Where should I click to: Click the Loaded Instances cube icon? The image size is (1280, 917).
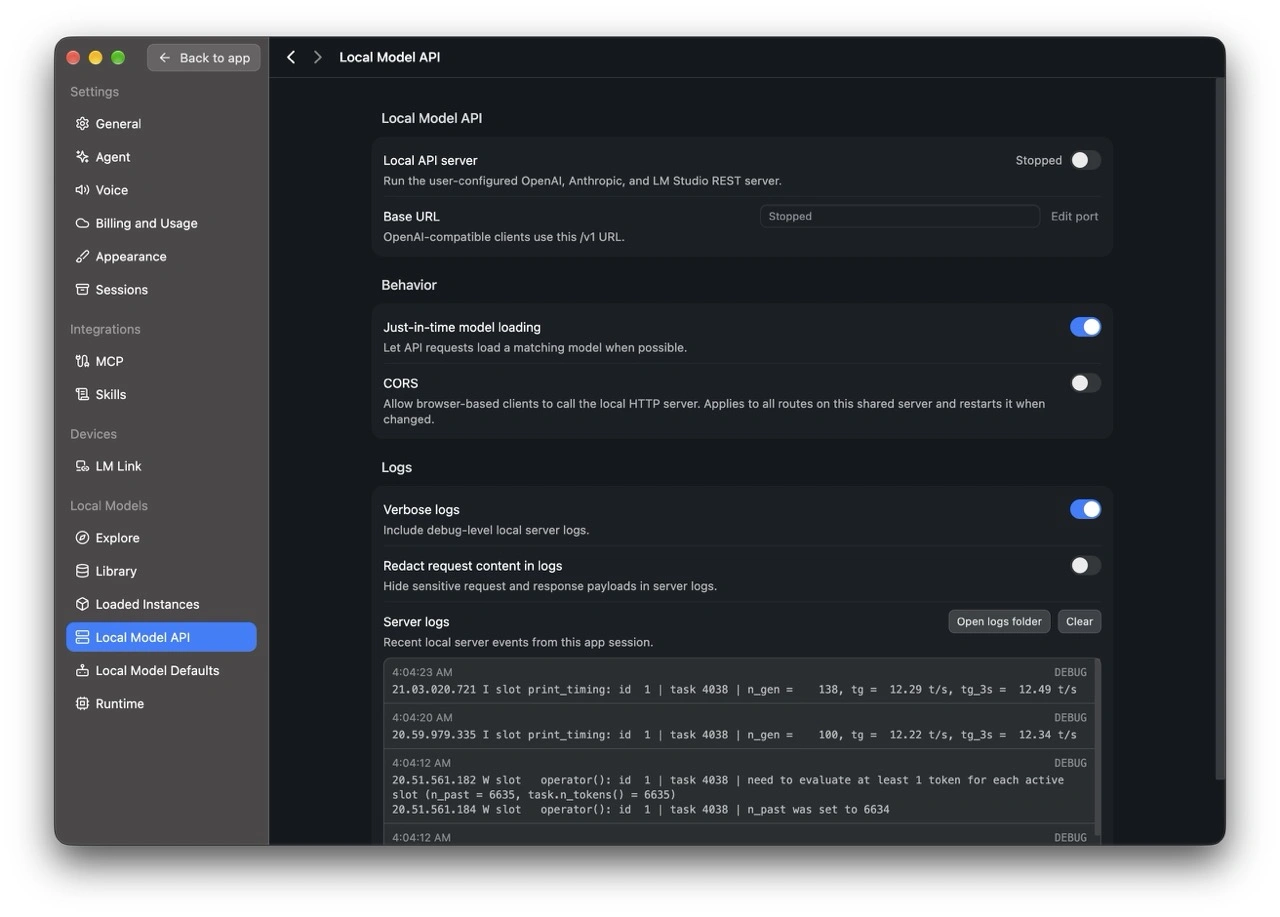(82, 604)
